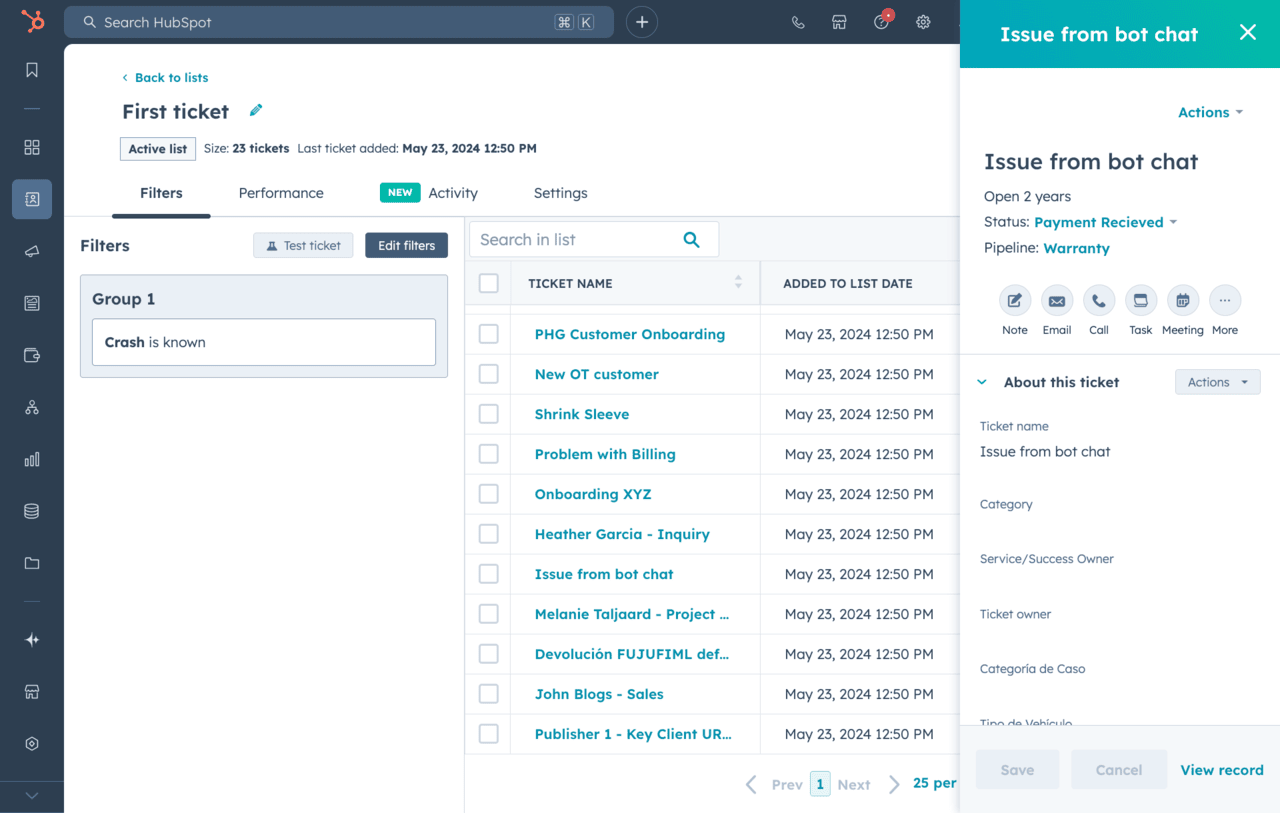Switch to the Performance tab
The image size is (1280, 813).
point(281,193)
